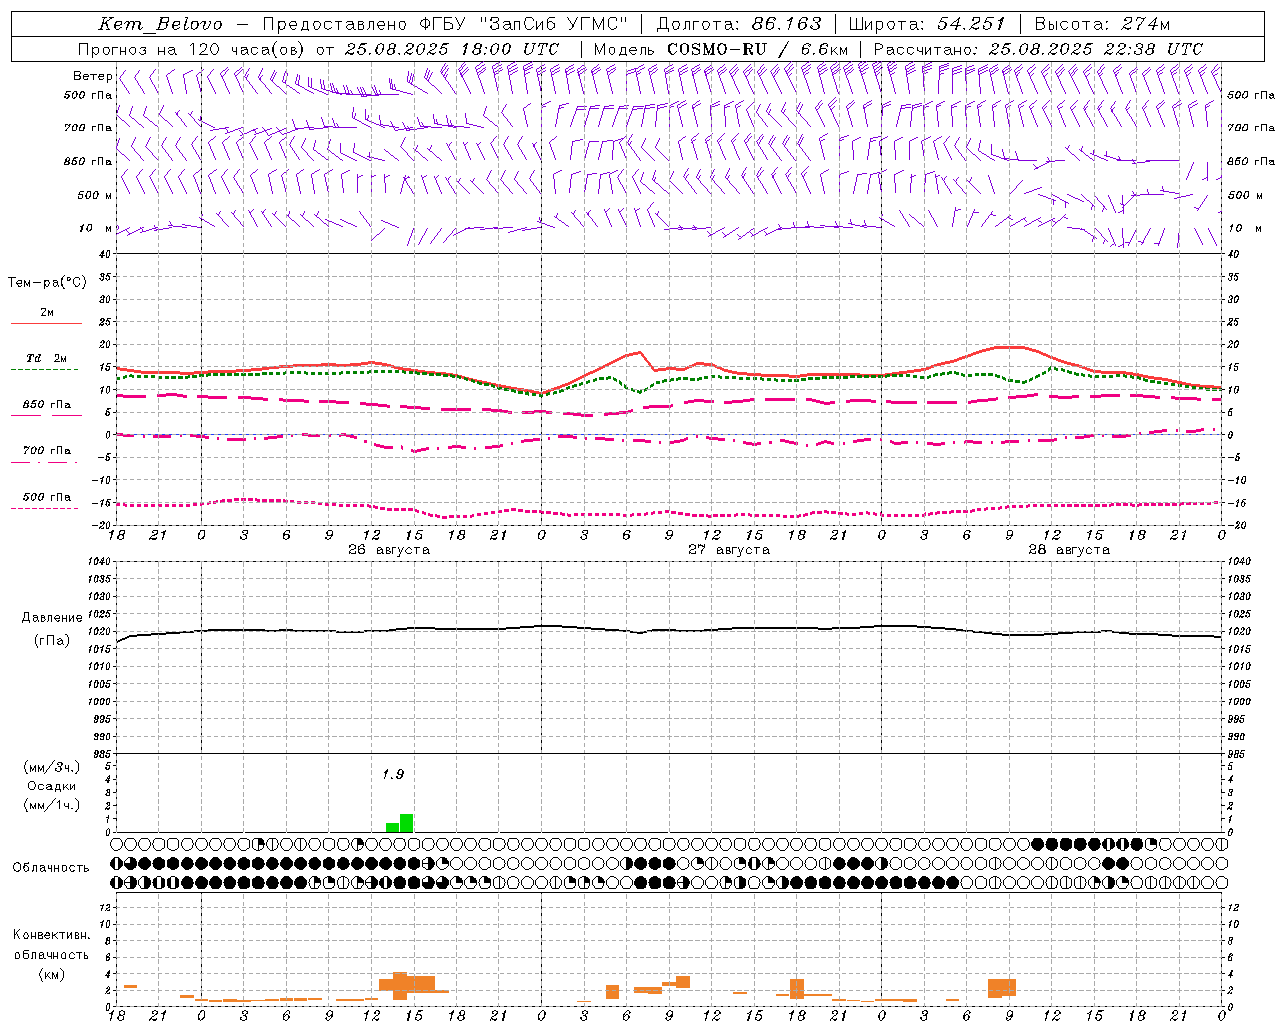Image resolution: width=1280 pixels, height=1024 pixels.
Task: Click 1040 on the left pressure axis
Action: [99, 562]
